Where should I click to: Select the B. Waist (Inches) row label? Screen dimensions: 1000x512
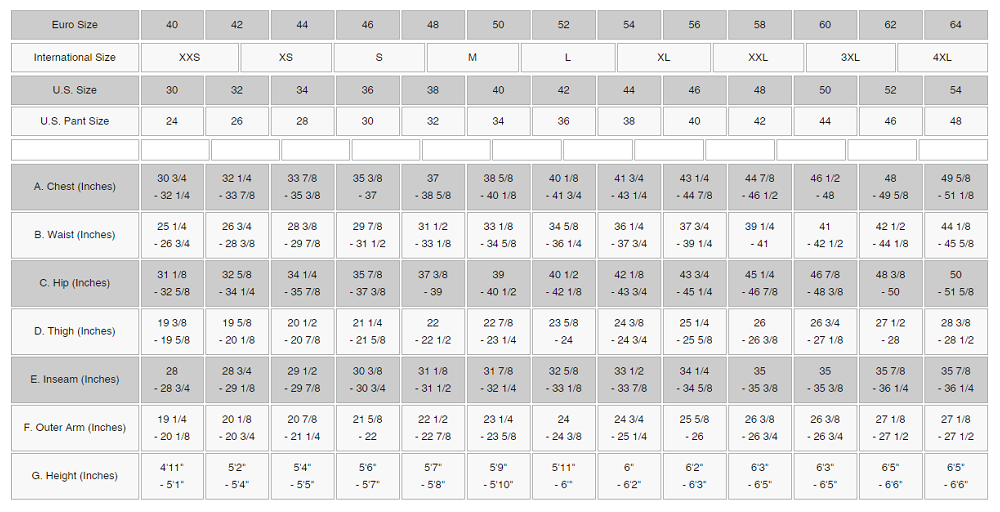(x=75, y=235)
